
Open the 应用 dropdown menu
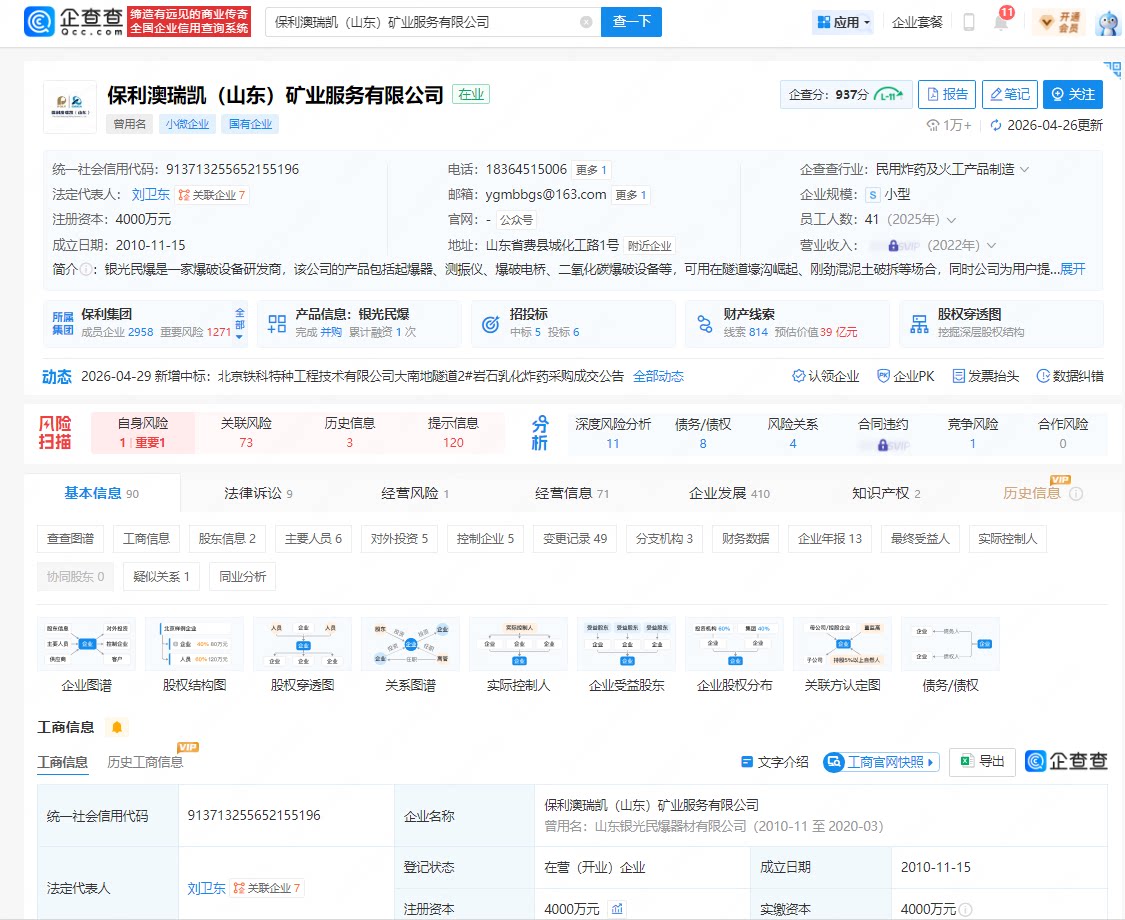tap(844, 22)
